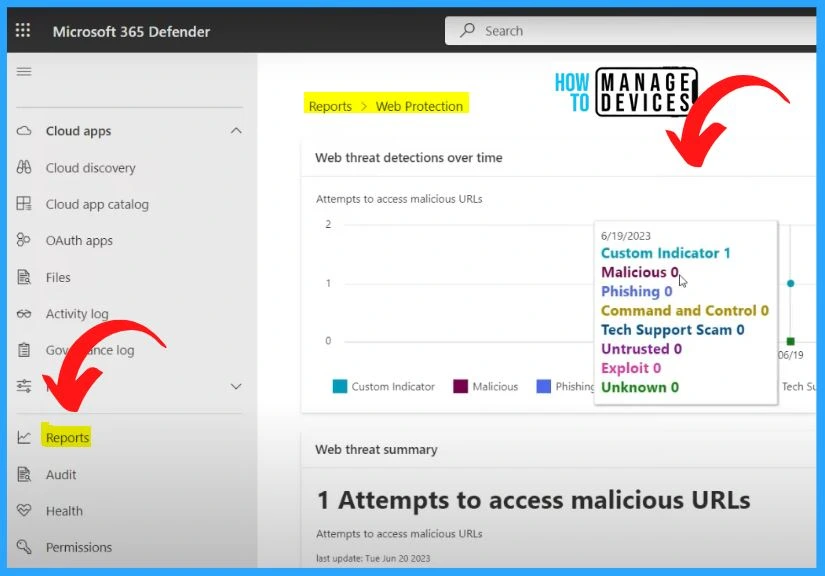Click 'Custom Indicator 1' in the tooltip

click(x=666, y=253)
